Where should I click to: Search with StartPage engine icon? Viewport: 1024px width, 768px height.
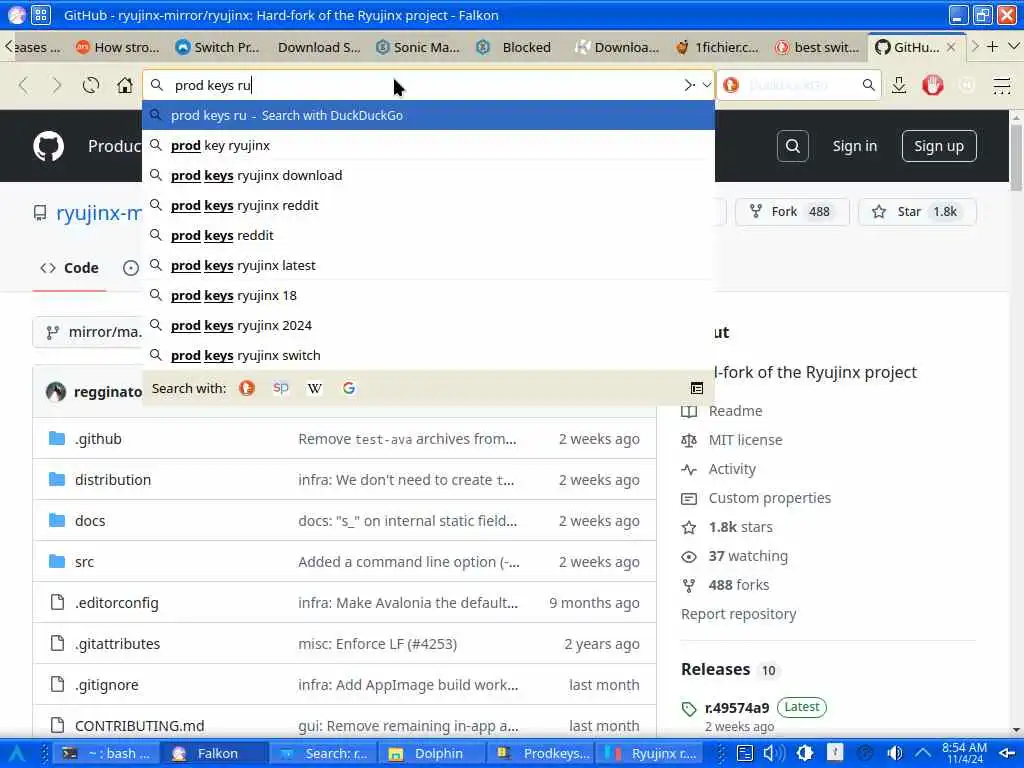coord(281,388)
